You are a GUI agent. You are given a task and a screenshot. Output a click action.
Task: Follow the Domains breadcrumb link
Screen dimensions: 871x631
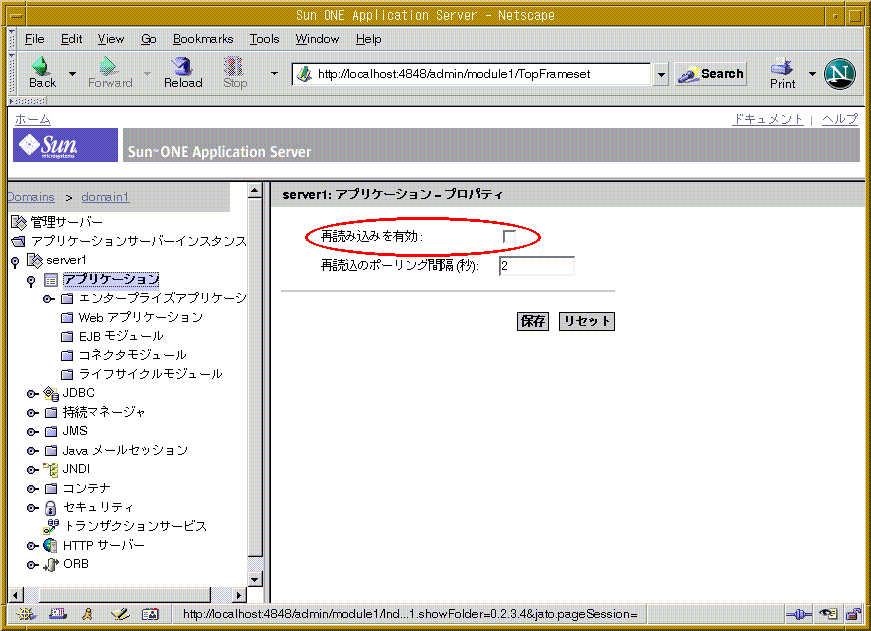point(31,197)
